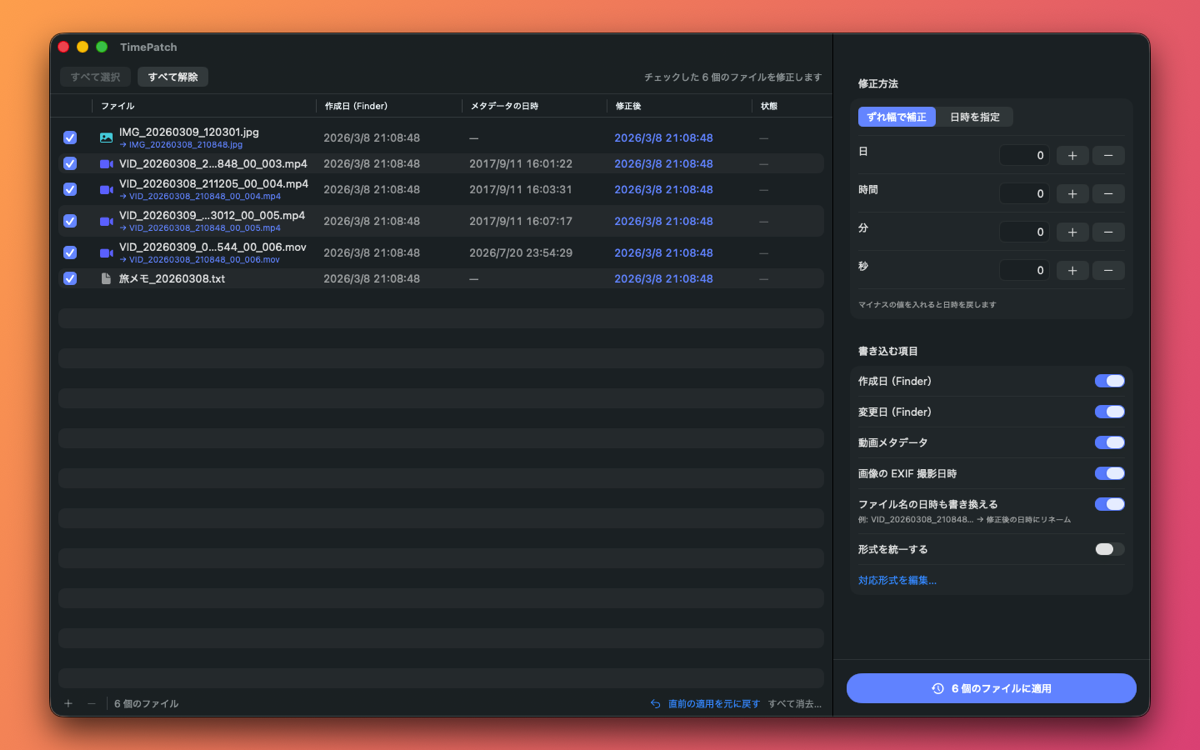1200x750 pixels.
Task: Click the undo arrow icon beside 直前の適用を元に戻す
Action: 655,704
